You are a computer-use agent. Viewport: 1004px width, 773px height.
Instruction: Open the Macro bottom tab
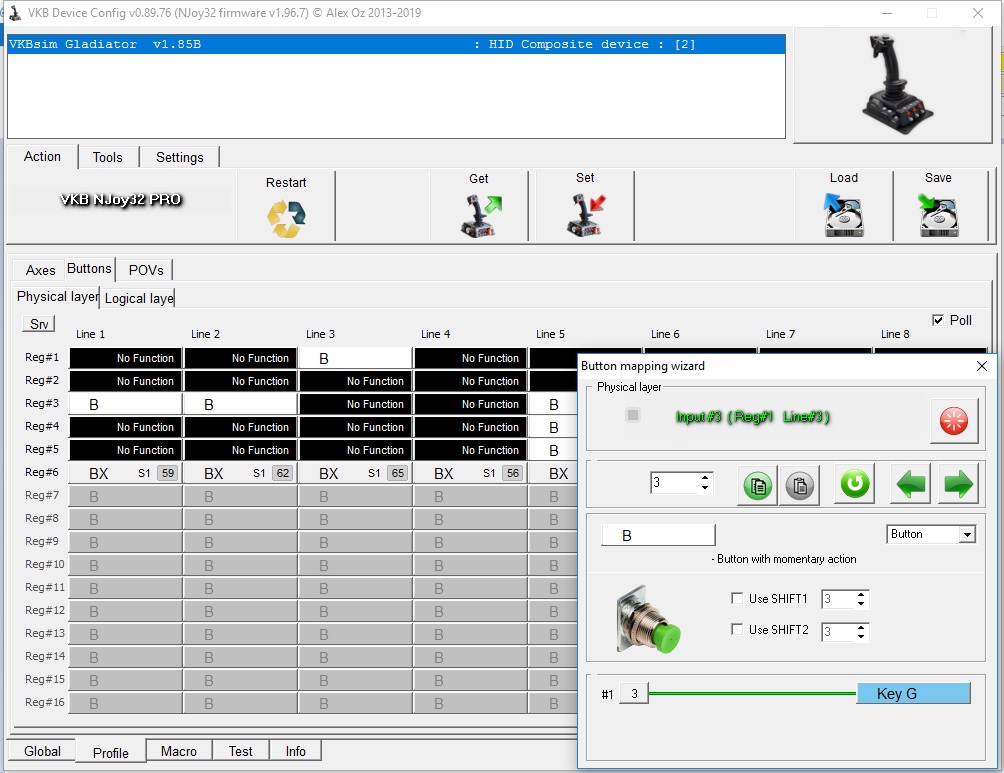[x=179, y=751]
